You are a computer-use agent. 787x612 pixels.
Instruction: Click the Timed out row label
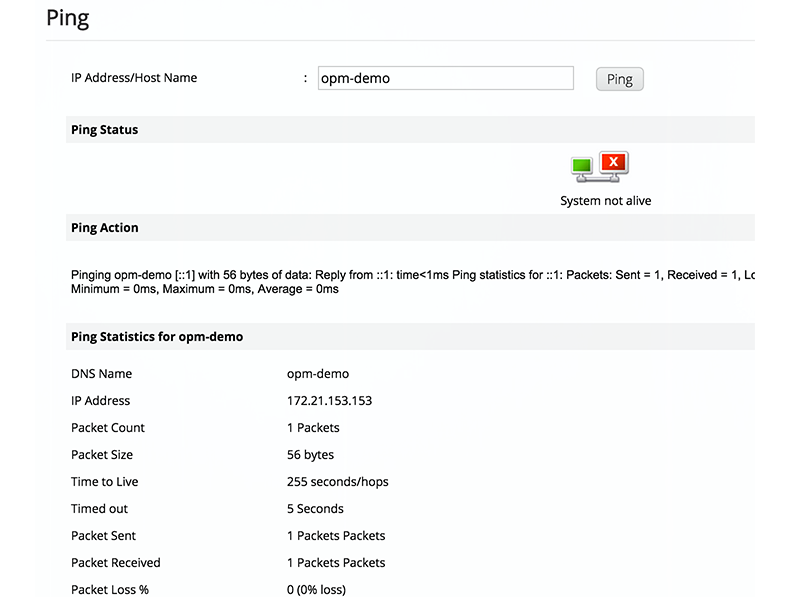click(99, 509)
